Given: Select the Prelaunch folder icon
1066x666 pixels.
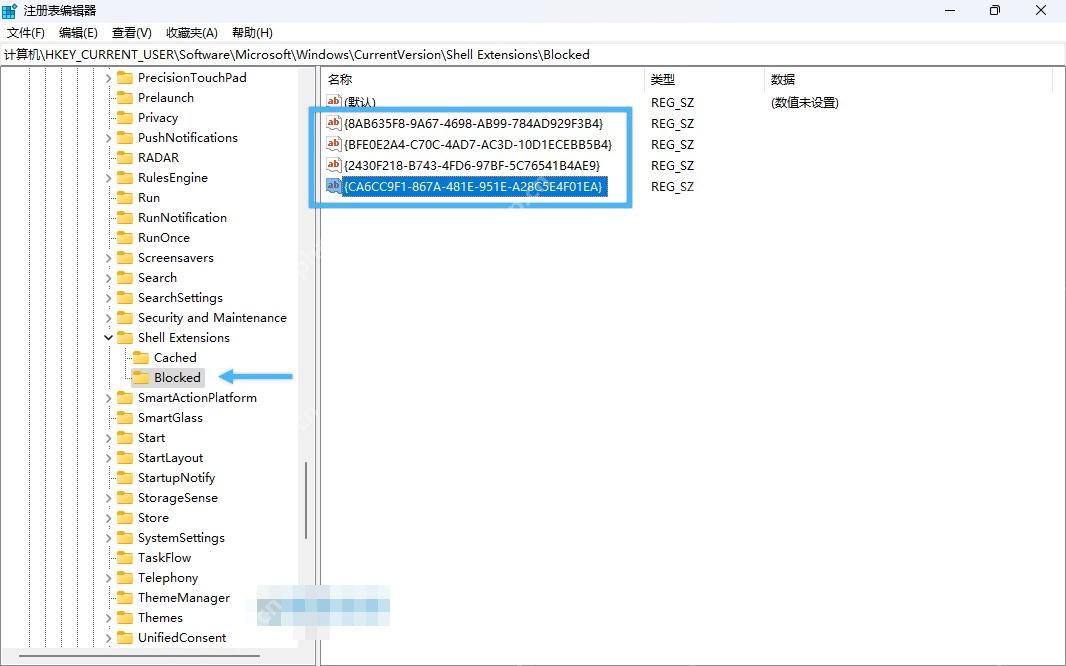Looking at the screenshot, I should click(x=124, y=98).
